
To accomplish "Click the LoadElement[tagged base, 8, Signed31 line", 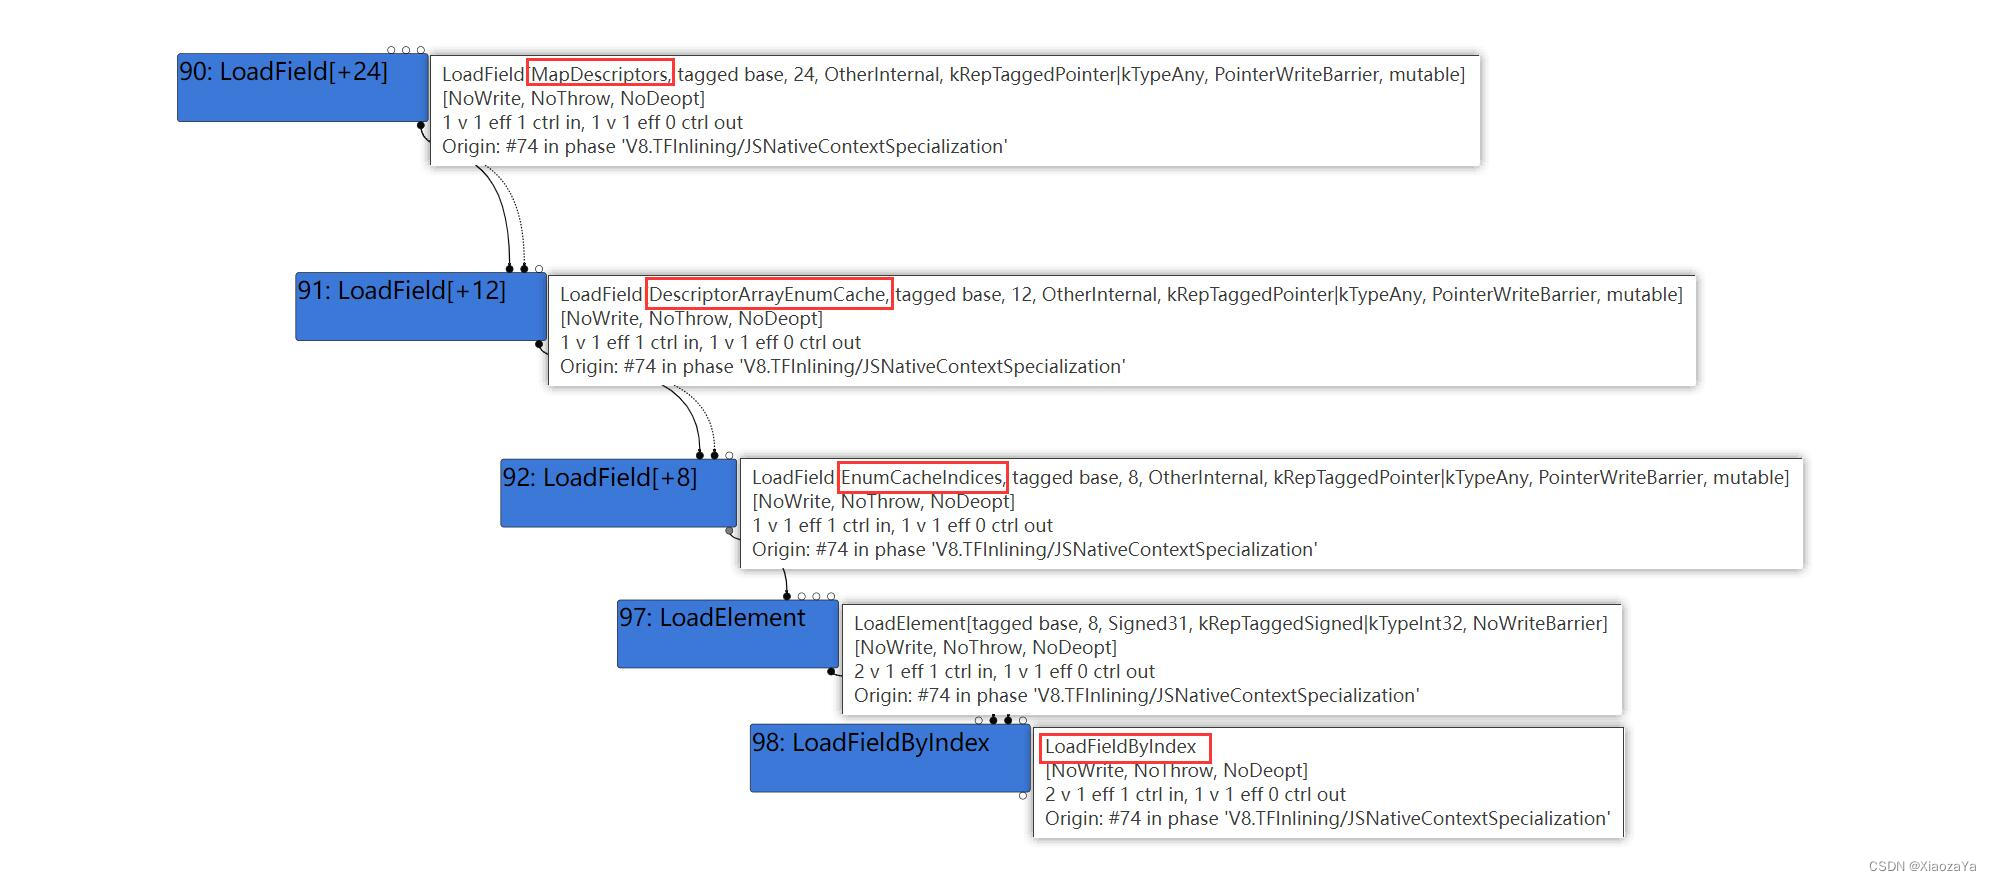I will [x=1230, y=623].
